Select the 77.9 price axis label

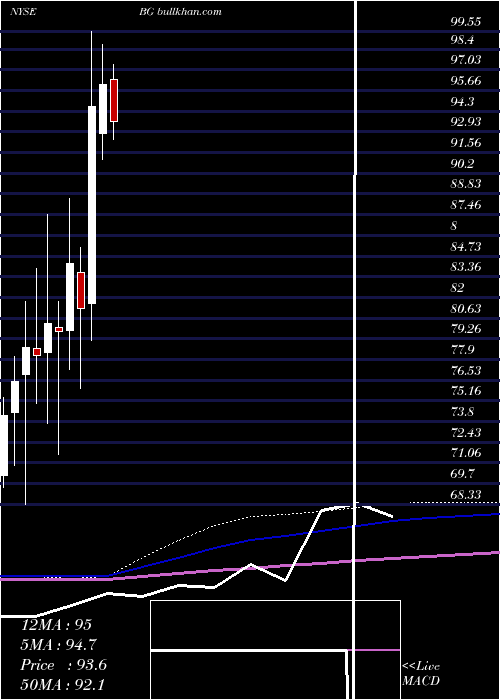point(462,350)
